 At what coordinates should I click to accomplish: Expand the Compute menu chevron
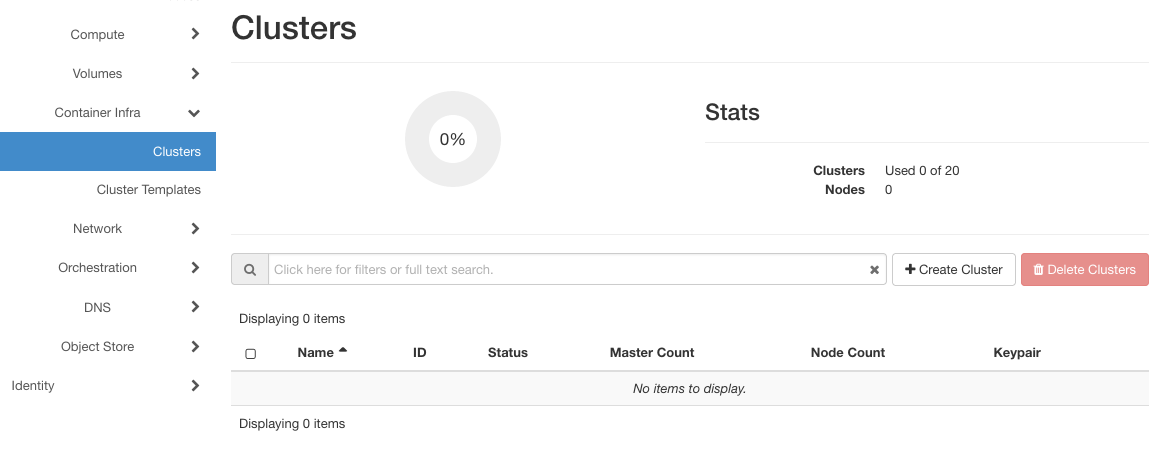[195, 35]
